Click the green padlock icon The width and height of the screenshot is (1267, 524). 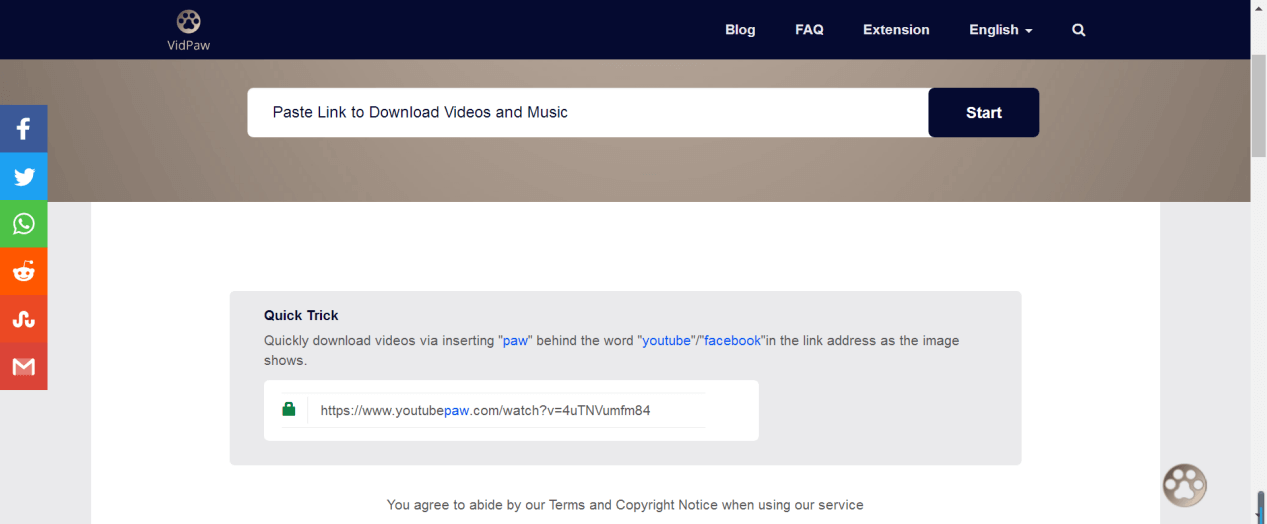point(289,409)
